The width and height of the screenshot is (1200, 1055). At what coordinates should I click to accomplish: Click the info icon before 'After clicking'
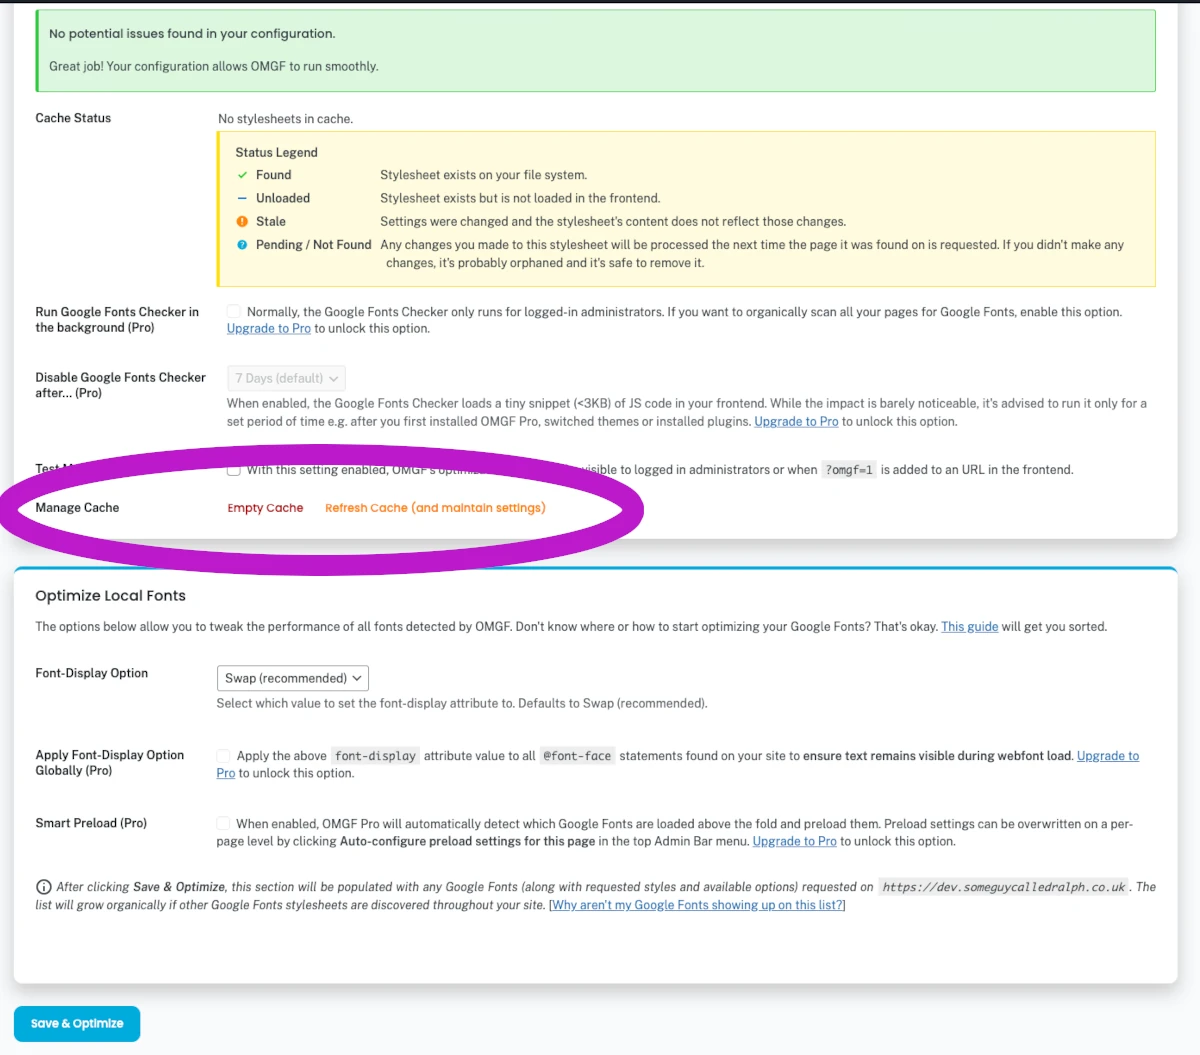tap(43, 887)
